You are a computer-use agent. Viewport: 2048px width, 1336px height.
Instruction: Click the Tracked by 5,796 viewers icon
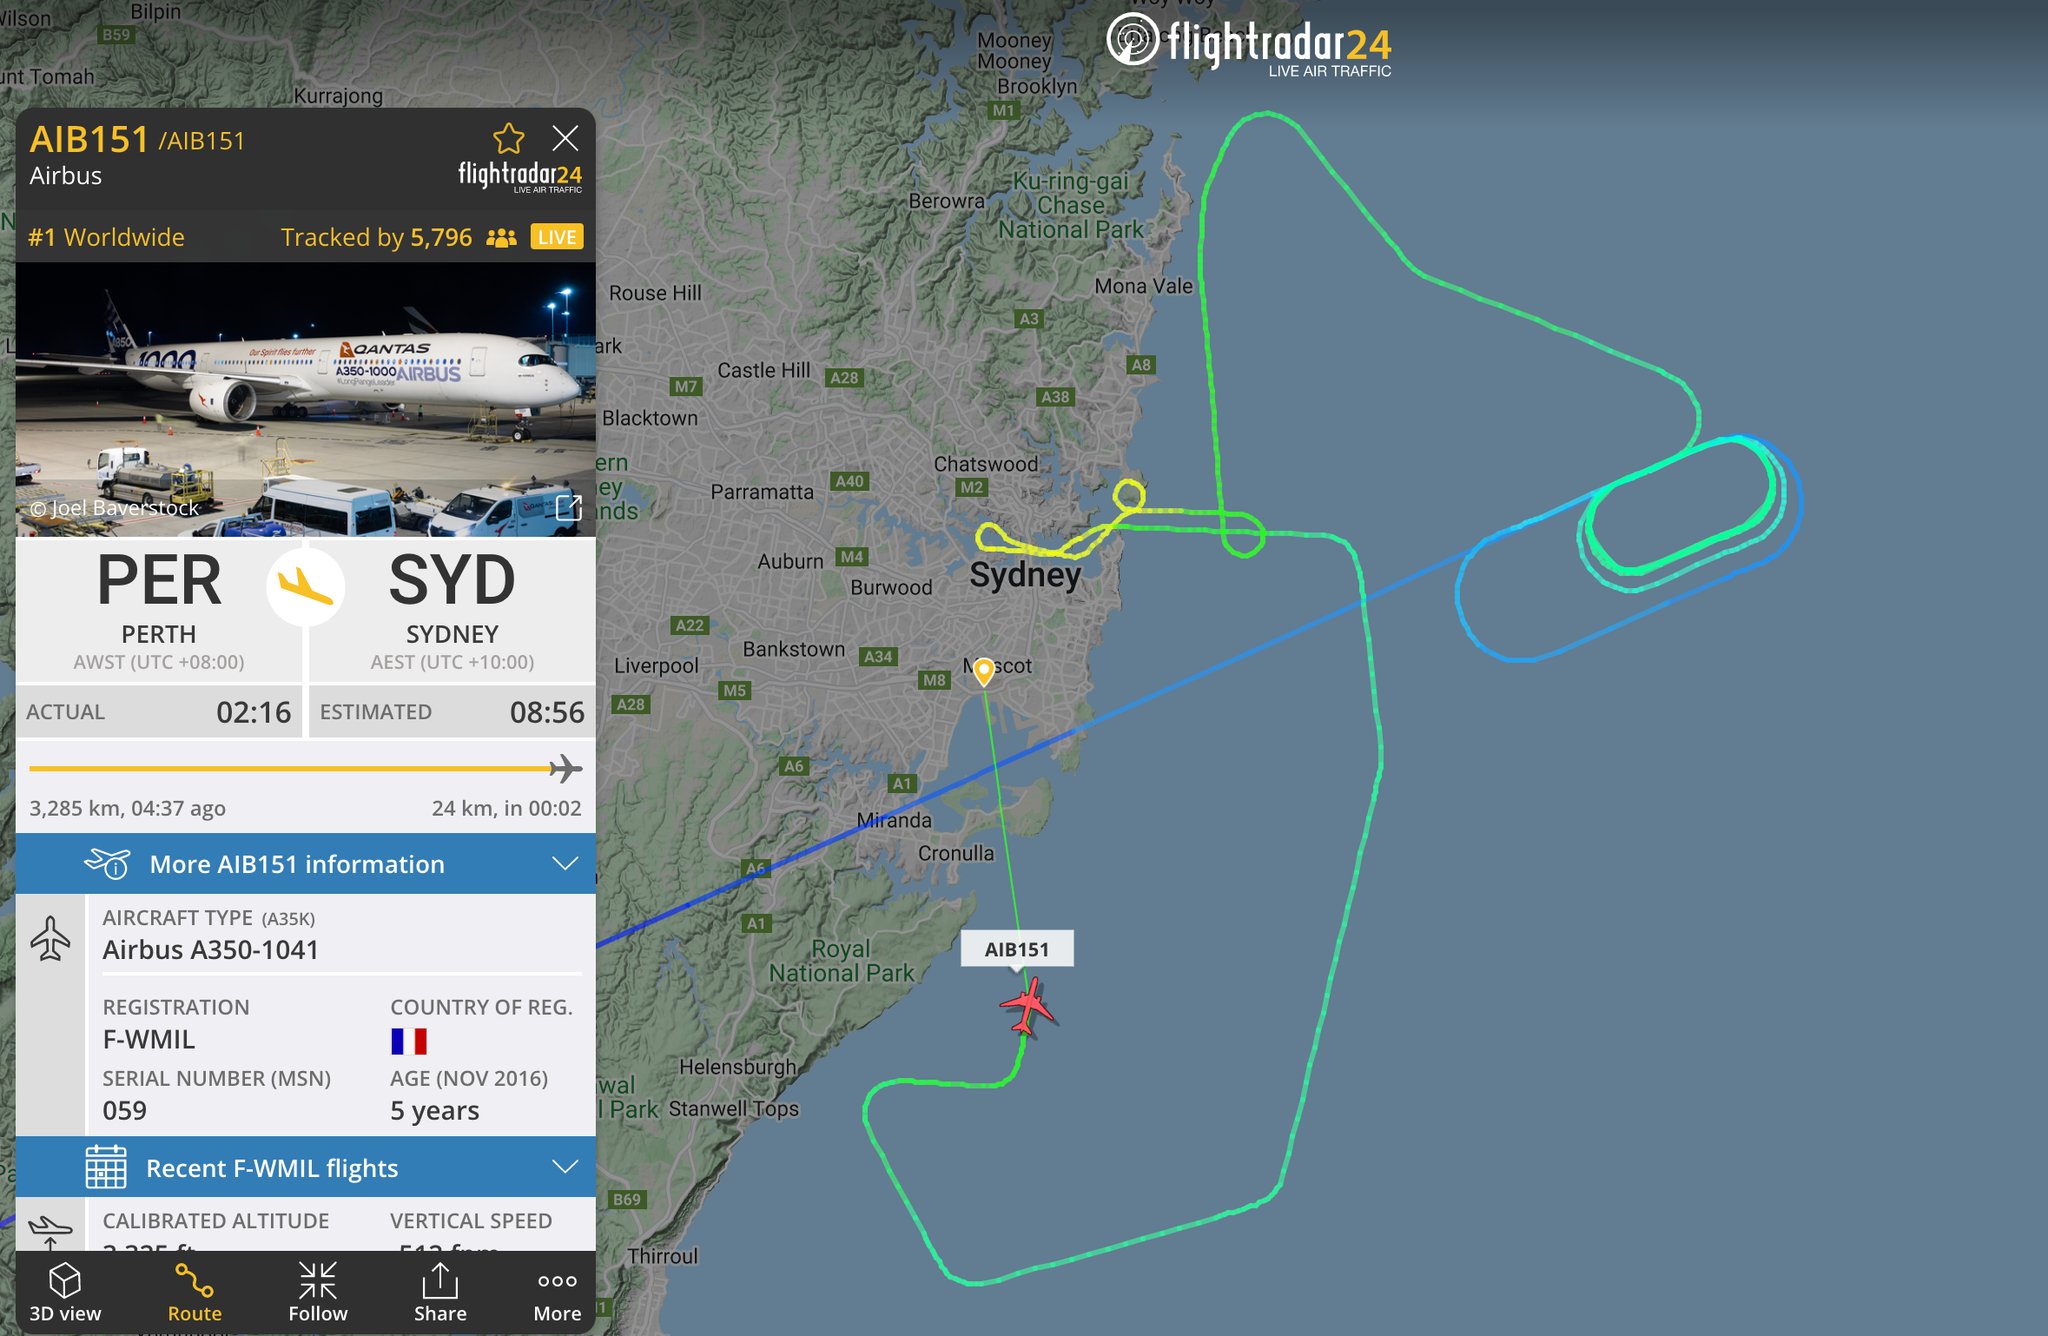tap(501, 238)
